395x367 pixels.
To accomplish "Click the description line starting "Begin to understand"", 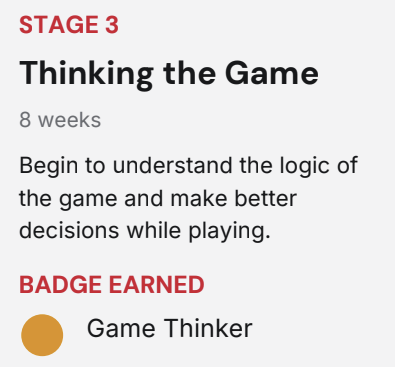I will point(189,166).
